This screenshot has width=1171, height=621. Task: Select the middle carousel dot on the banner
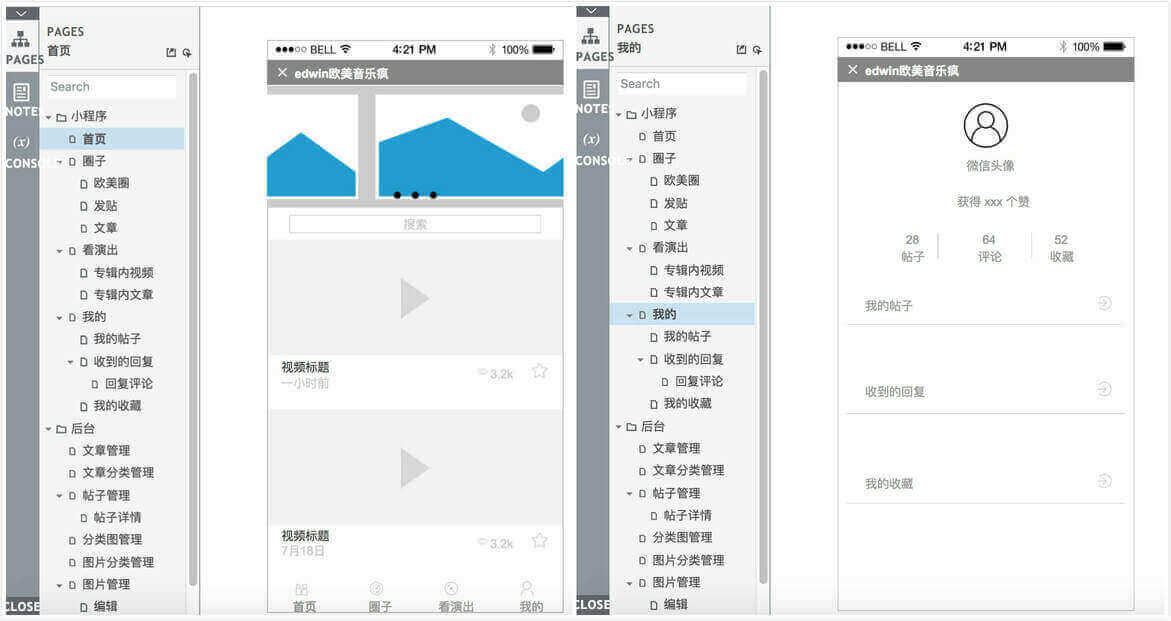click(415, 195)
